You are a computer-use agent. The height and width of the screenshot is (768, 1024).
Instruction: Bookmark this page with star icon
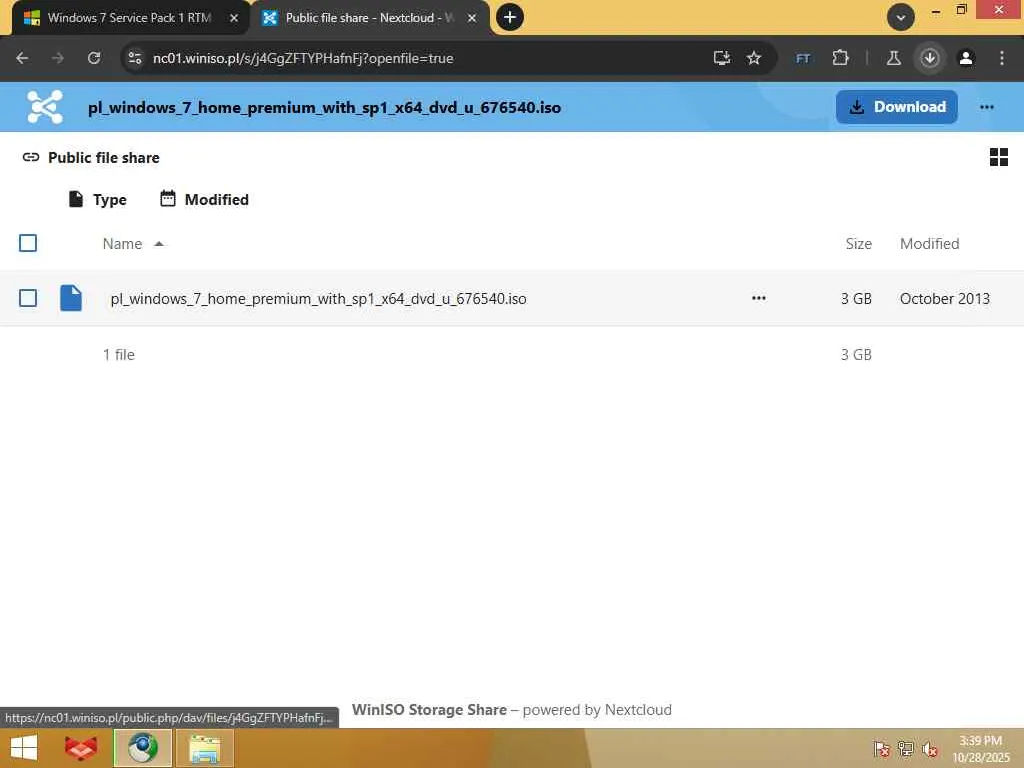coord(754,58)
